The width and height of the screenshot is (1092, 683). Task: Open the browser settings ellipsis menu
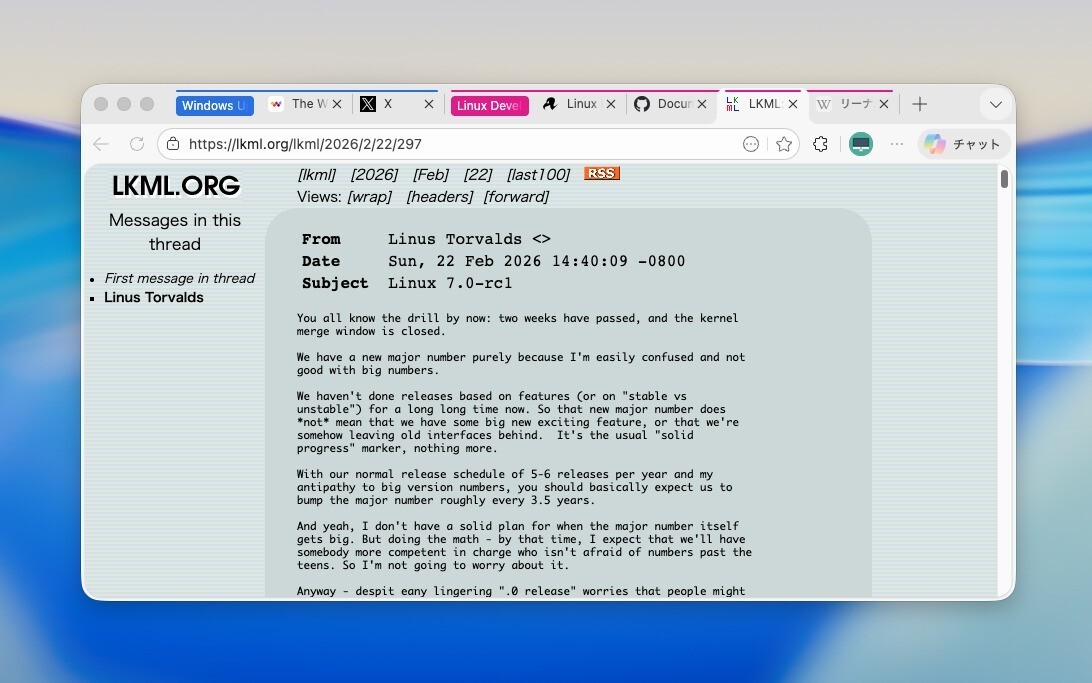click(x=897, y=144)
